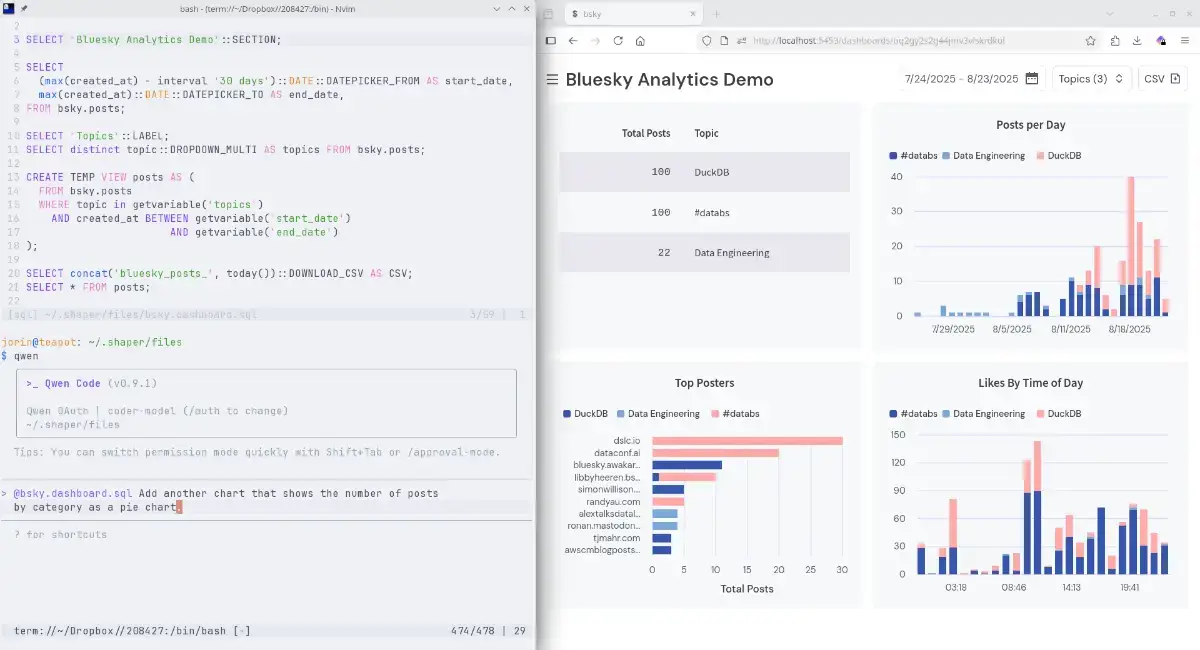Viewport: 1200px width, 650px height.
Task: Open the browser extensions puzzle icon
Action: pyautogui.click(x=1115, y=41)
